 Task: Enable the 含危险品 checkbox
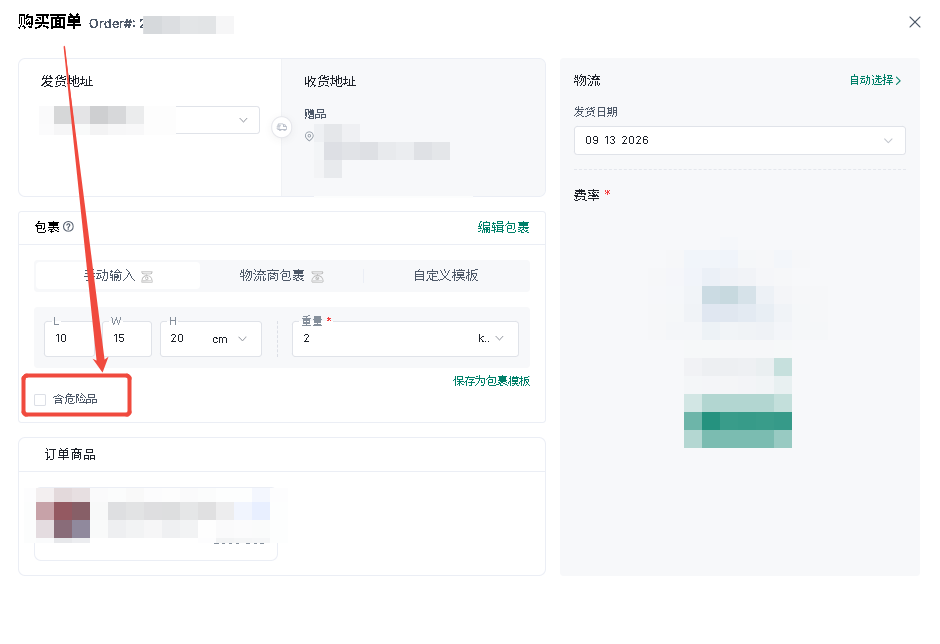40,400
